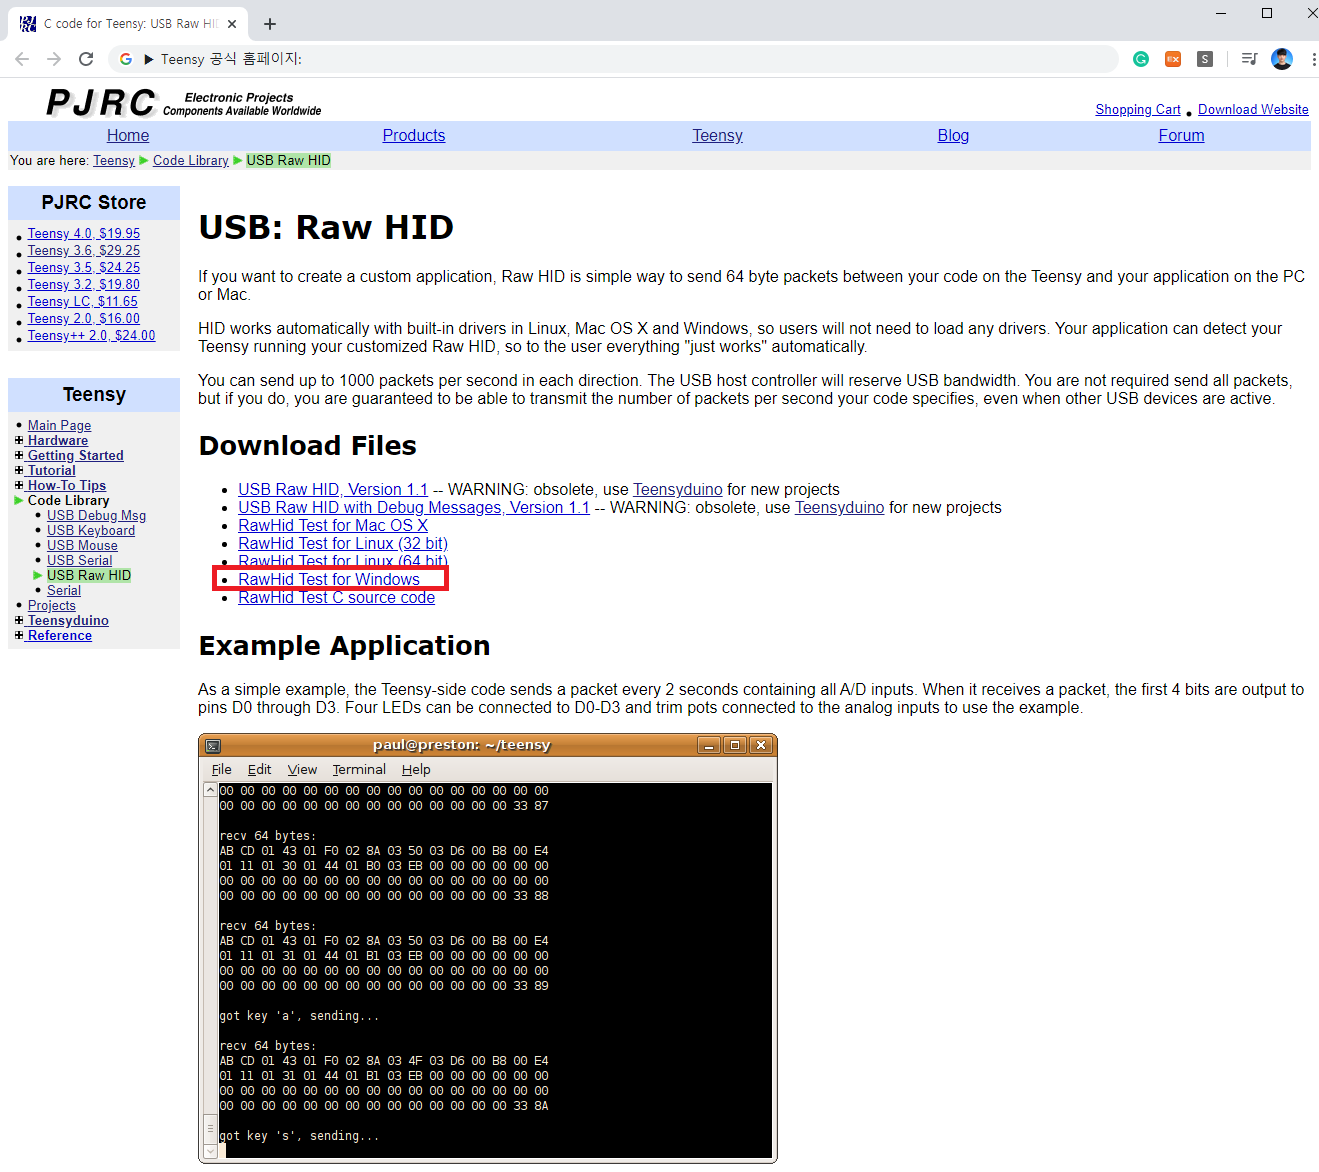Download RawHid Test for Windows

point(329,579)
